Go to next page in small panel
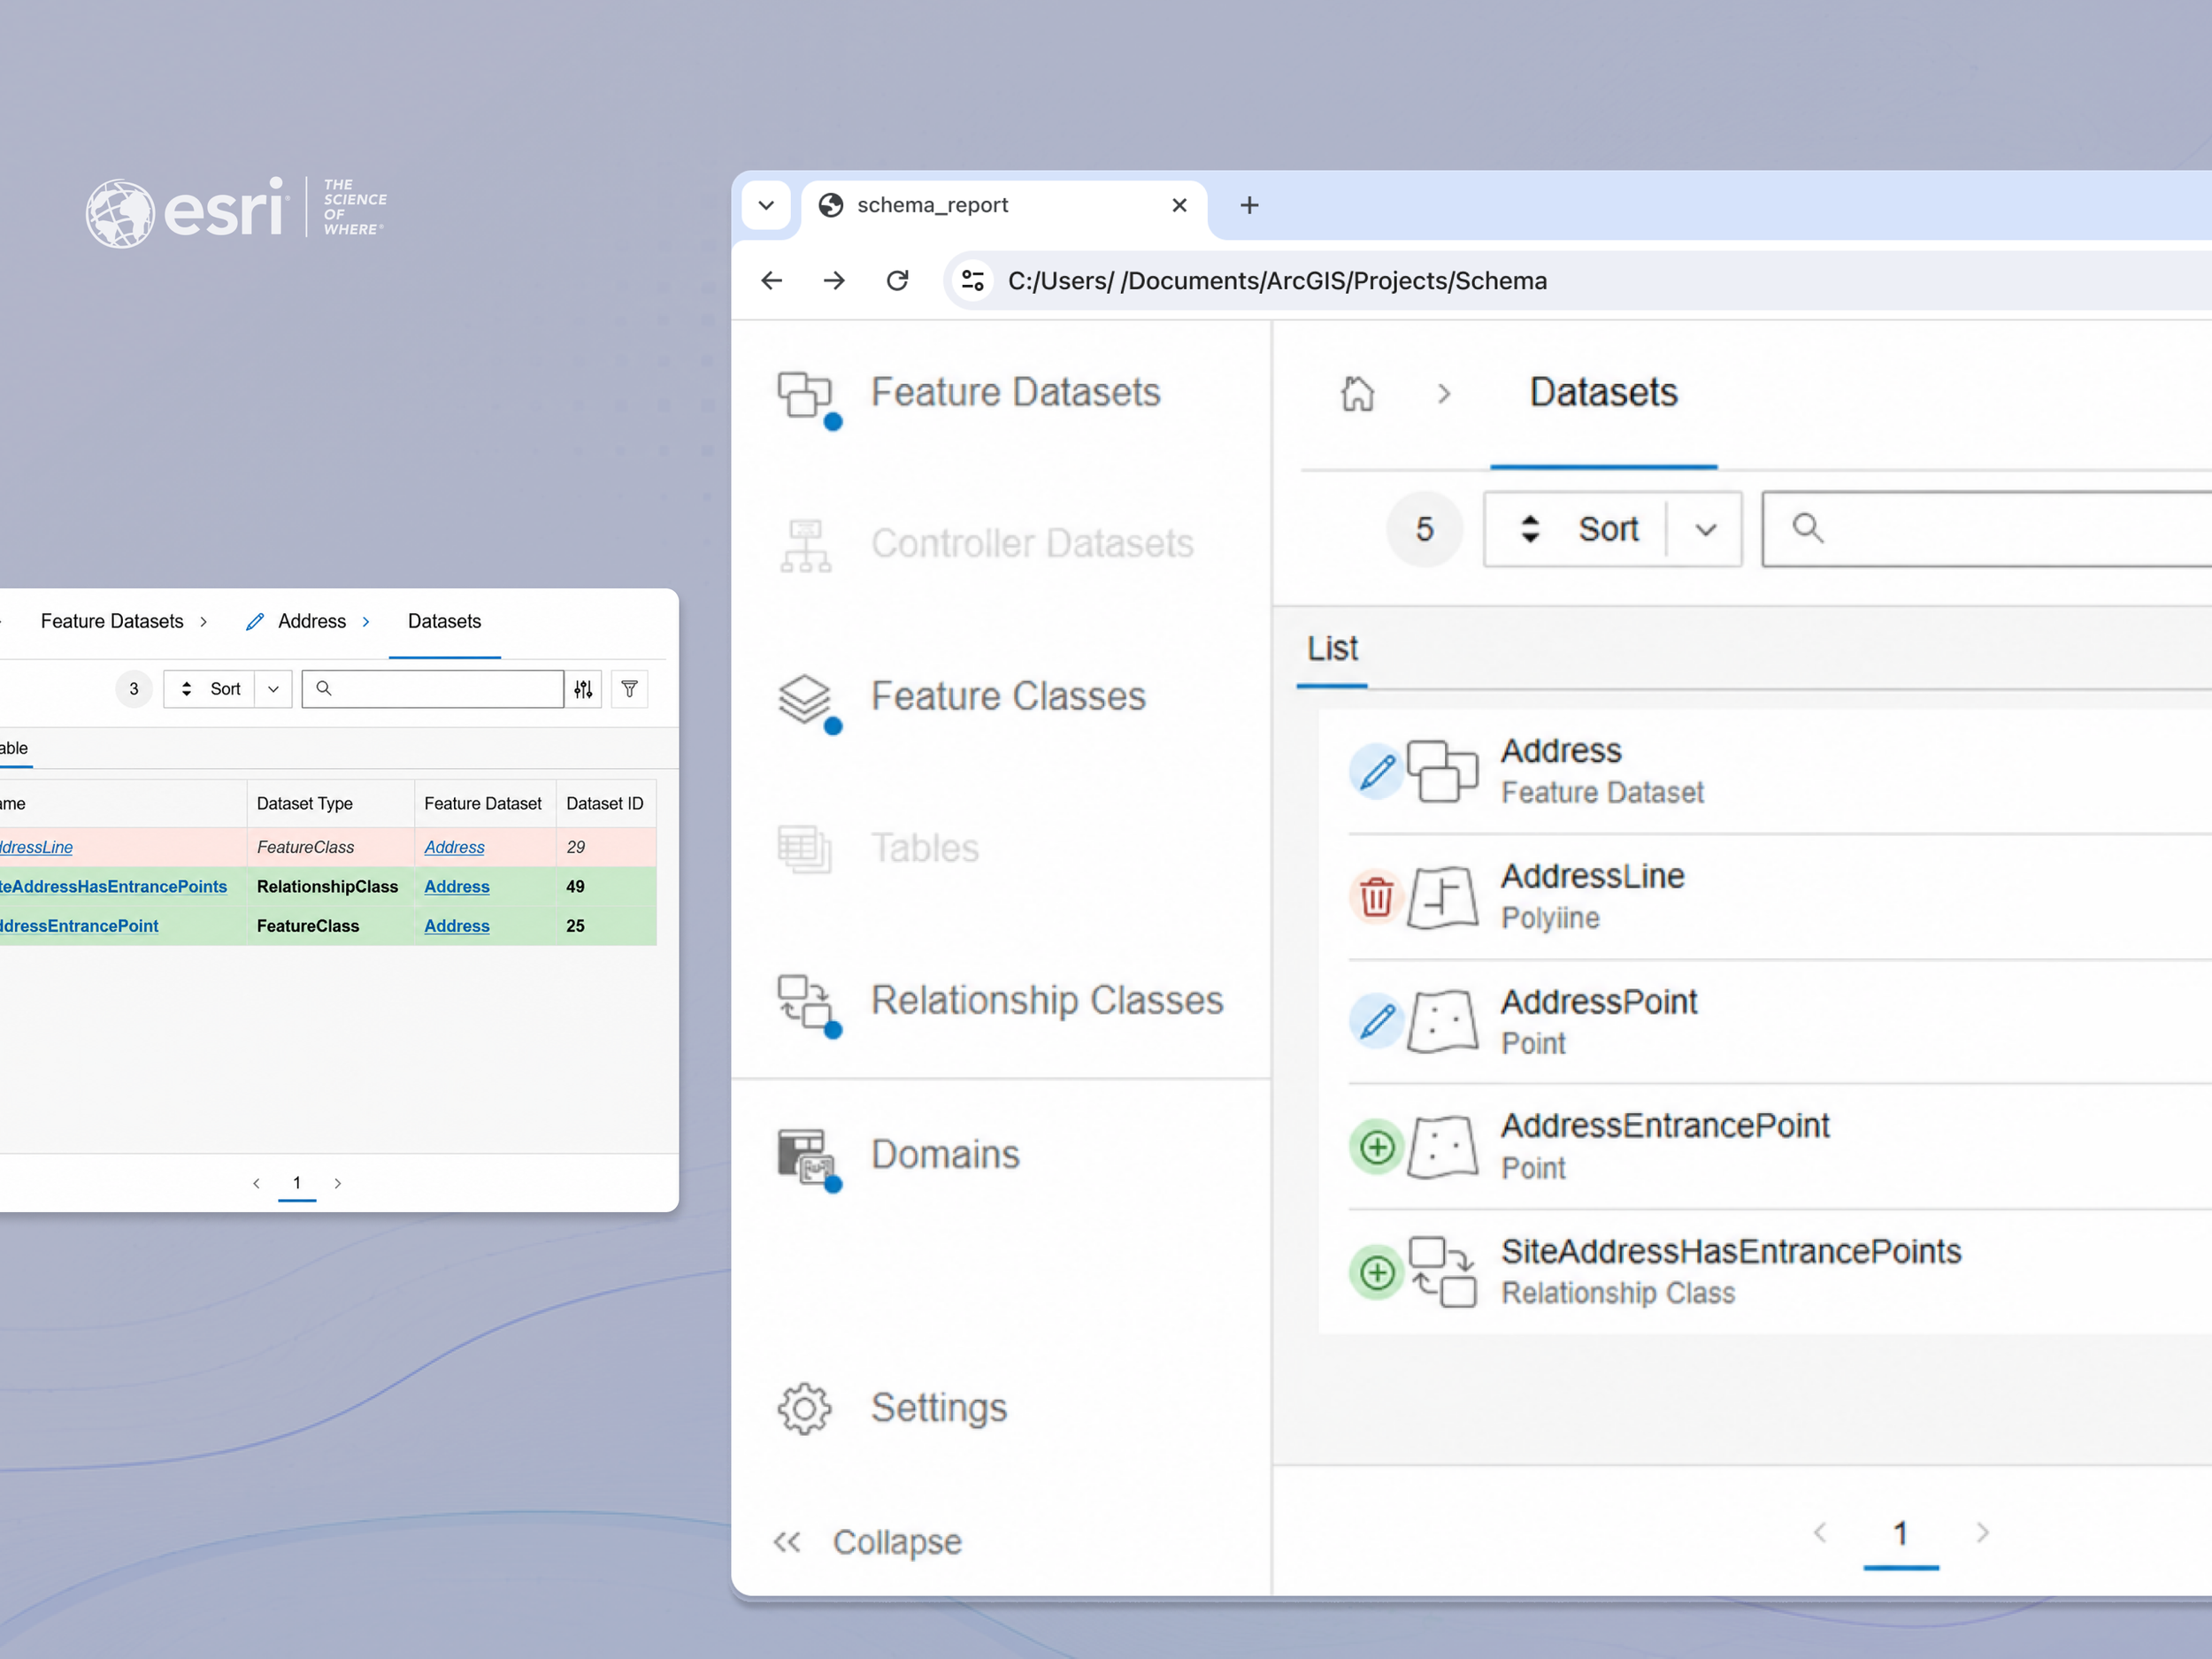The width and height of the screenshot is (2212, 1659). point(338,1183)
